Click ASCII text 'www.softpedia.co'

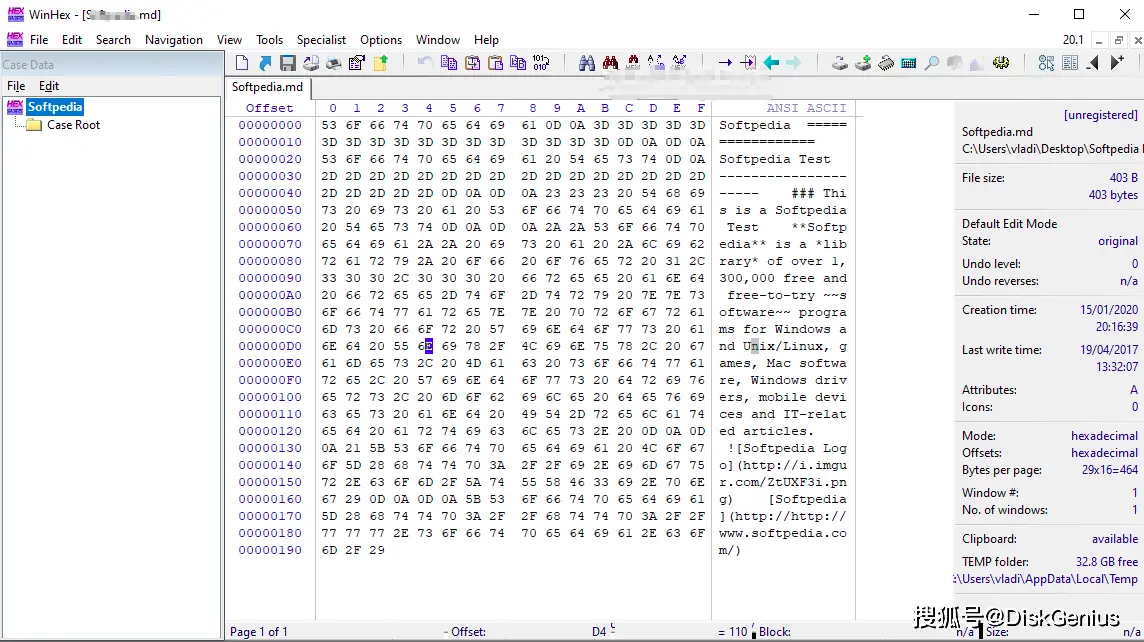point(782,533)
